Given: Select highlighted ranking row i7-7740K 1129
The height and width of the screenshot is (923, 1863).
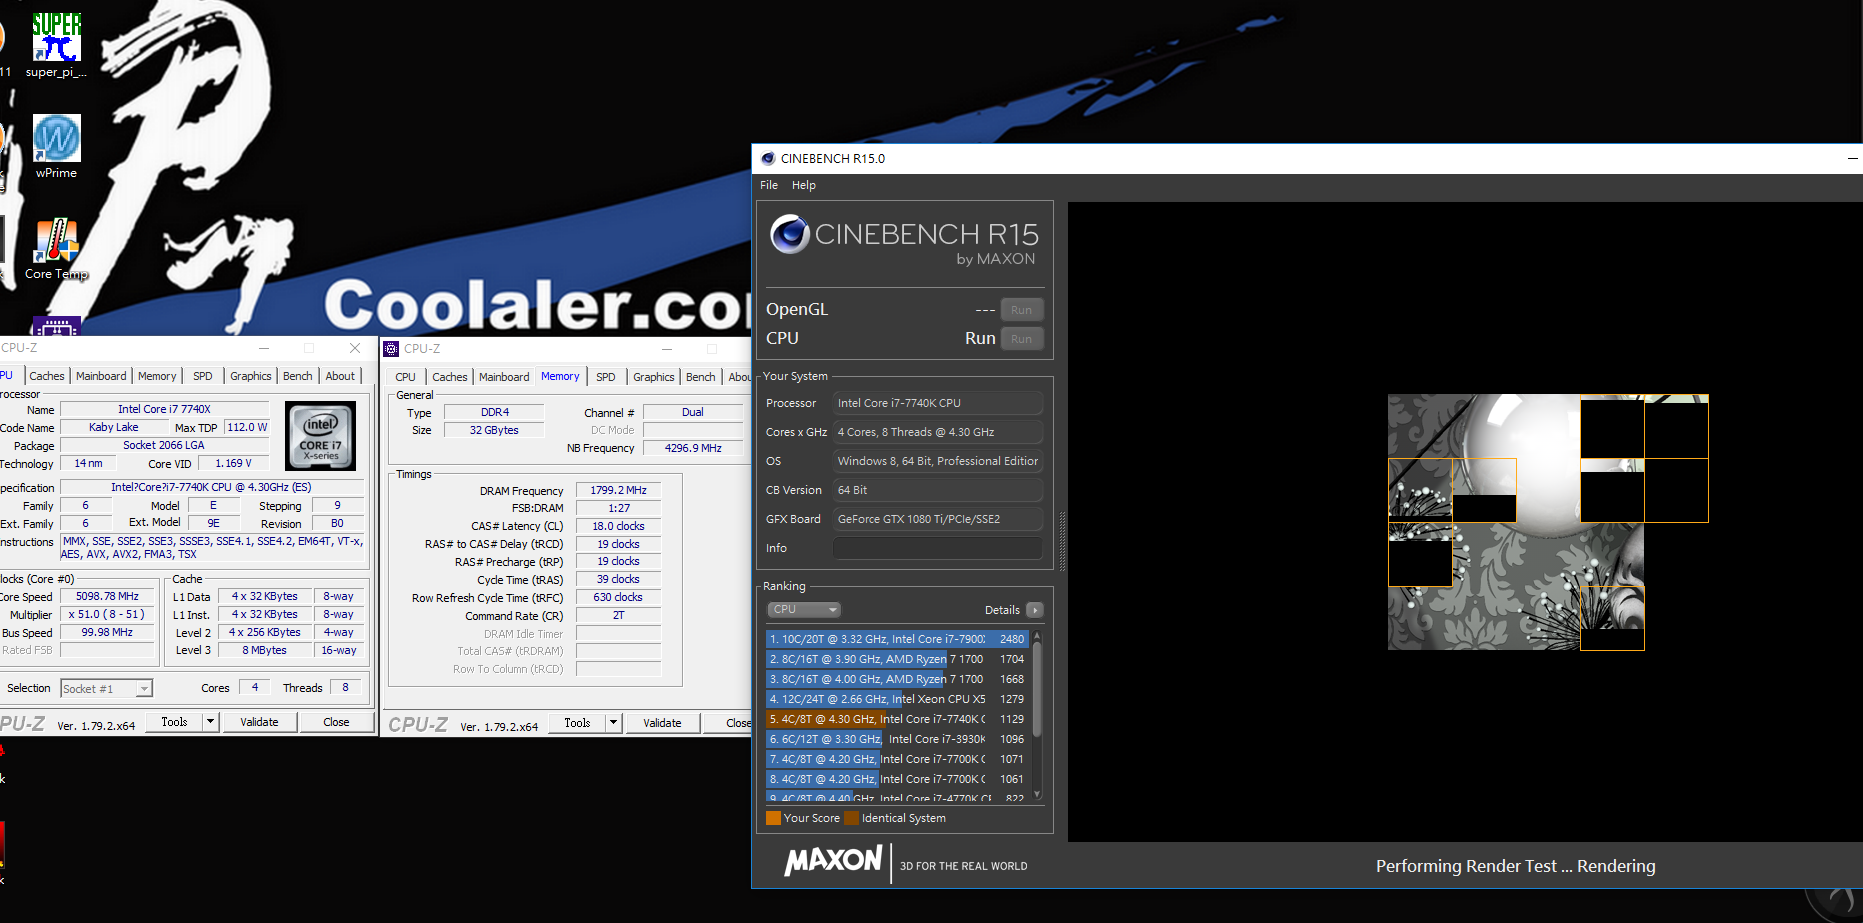Looking at the screenshot, I should click(x=897, y=719).
